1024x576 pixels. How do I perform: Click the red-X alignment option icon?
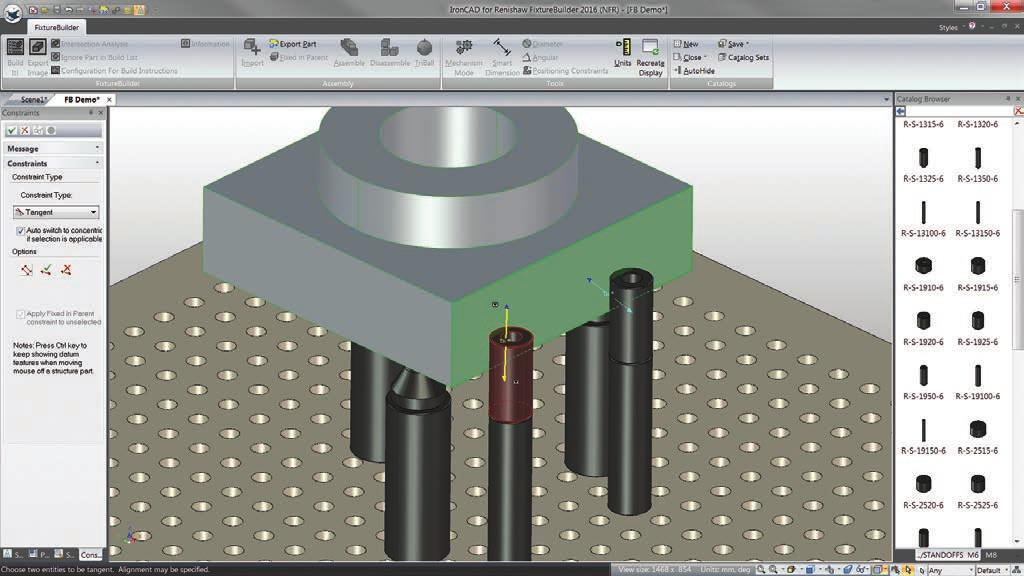click(66, 270)
